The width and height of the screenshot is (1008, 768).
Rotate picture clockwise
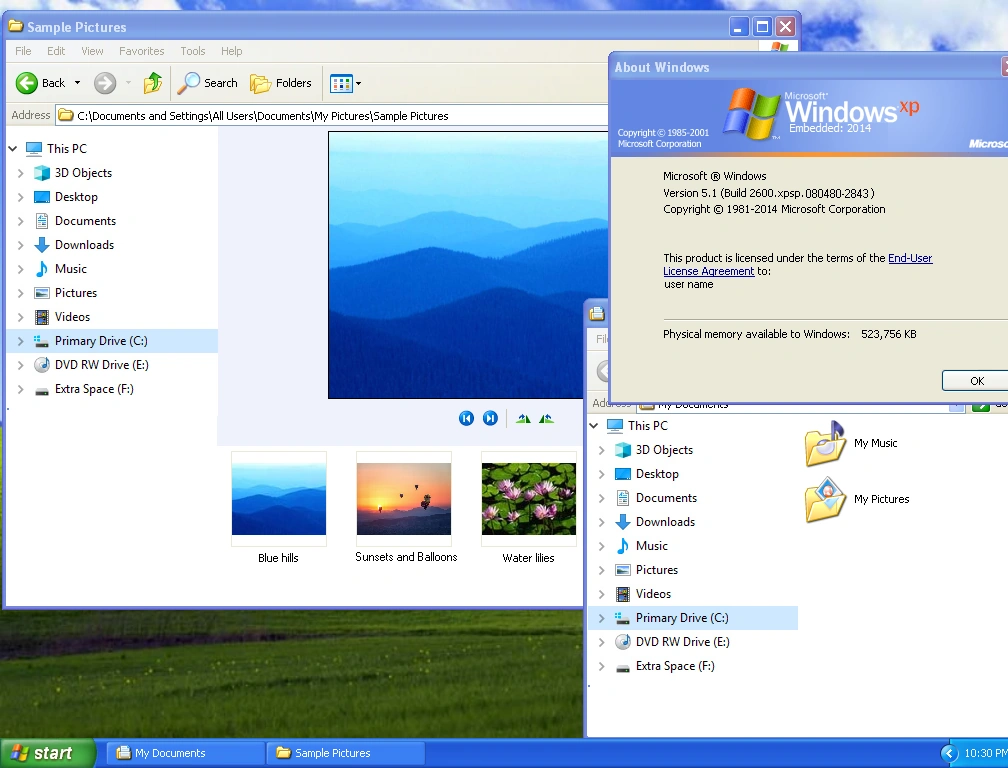(x=523, y=418)
